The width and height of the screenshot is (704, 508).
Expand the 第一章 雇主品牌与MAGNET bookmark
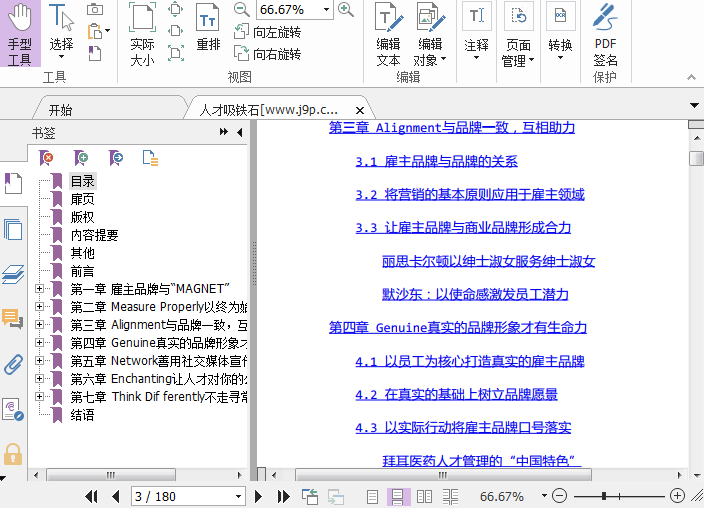click(x=40, y=288)
